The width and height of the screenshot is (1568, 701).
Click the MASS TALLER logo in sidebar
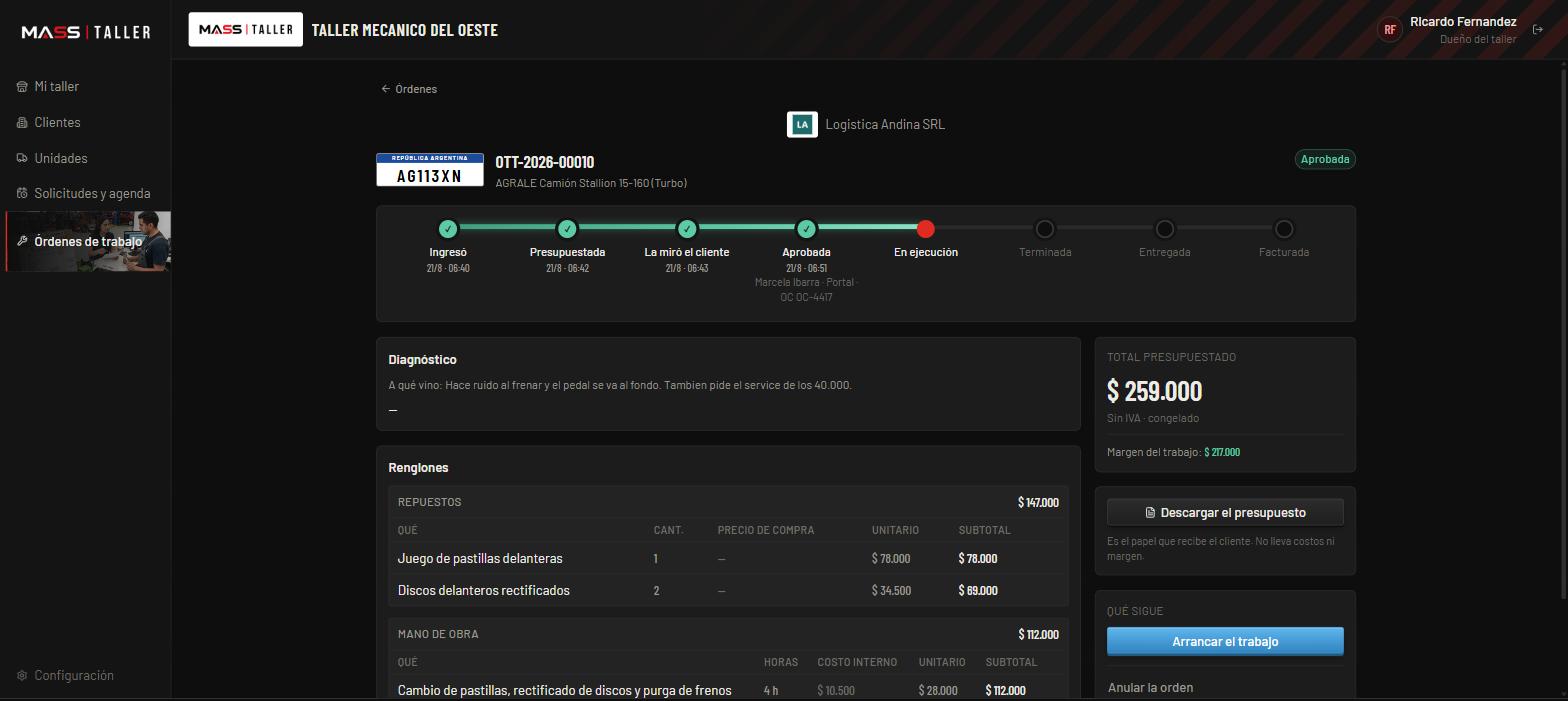pos(86,32)
